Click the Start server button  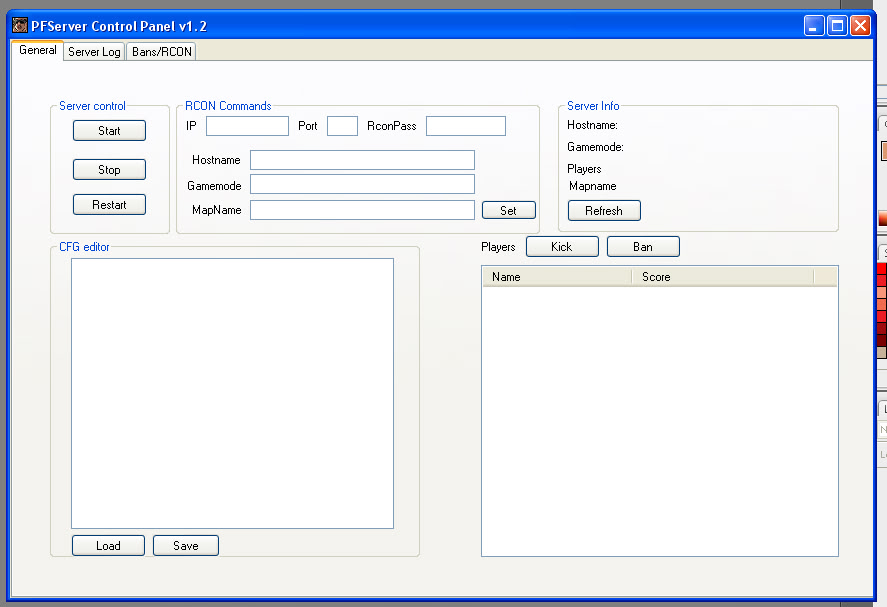(x=109, y=131)
